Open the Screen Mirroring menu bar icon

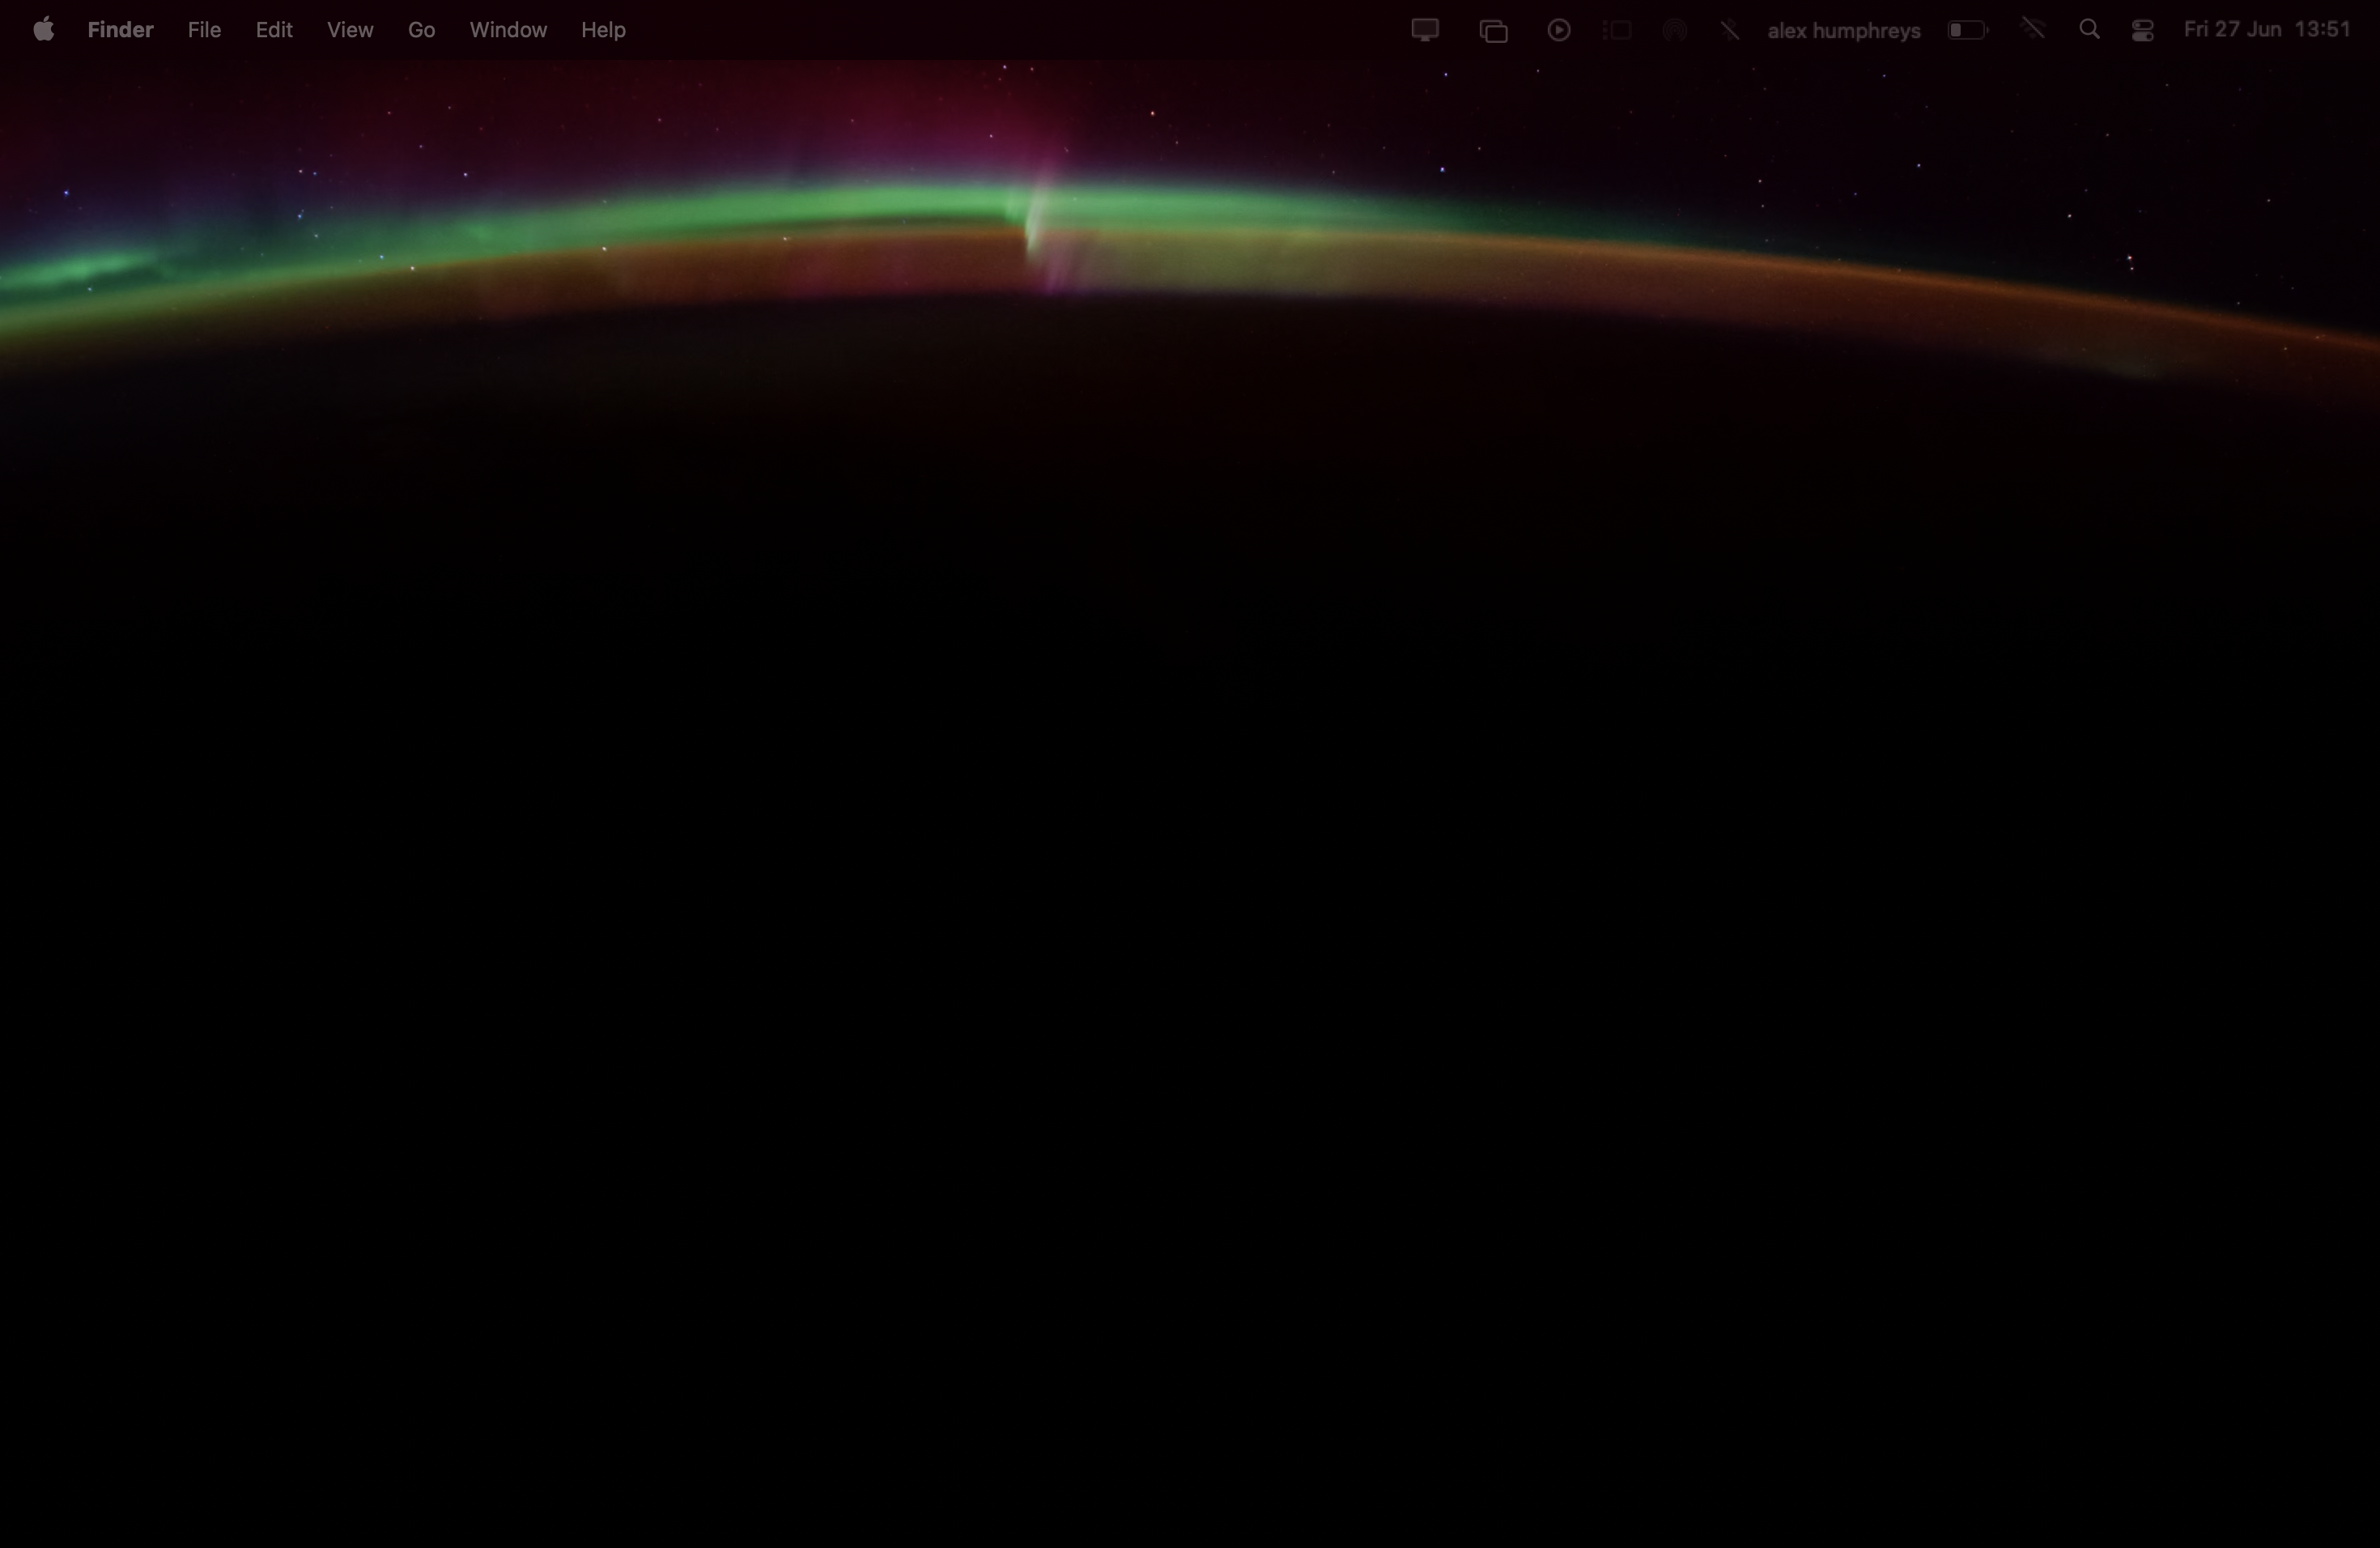[1493, 31]
